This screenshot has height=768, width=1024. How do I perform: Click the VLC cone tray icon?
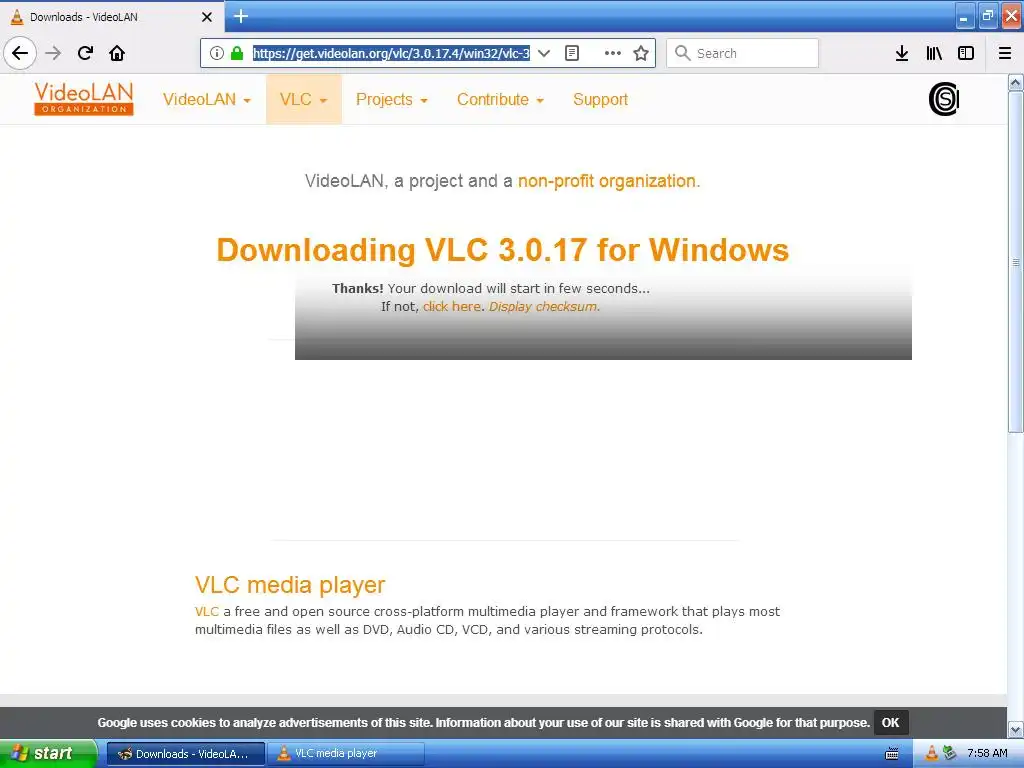pos(931,753)
